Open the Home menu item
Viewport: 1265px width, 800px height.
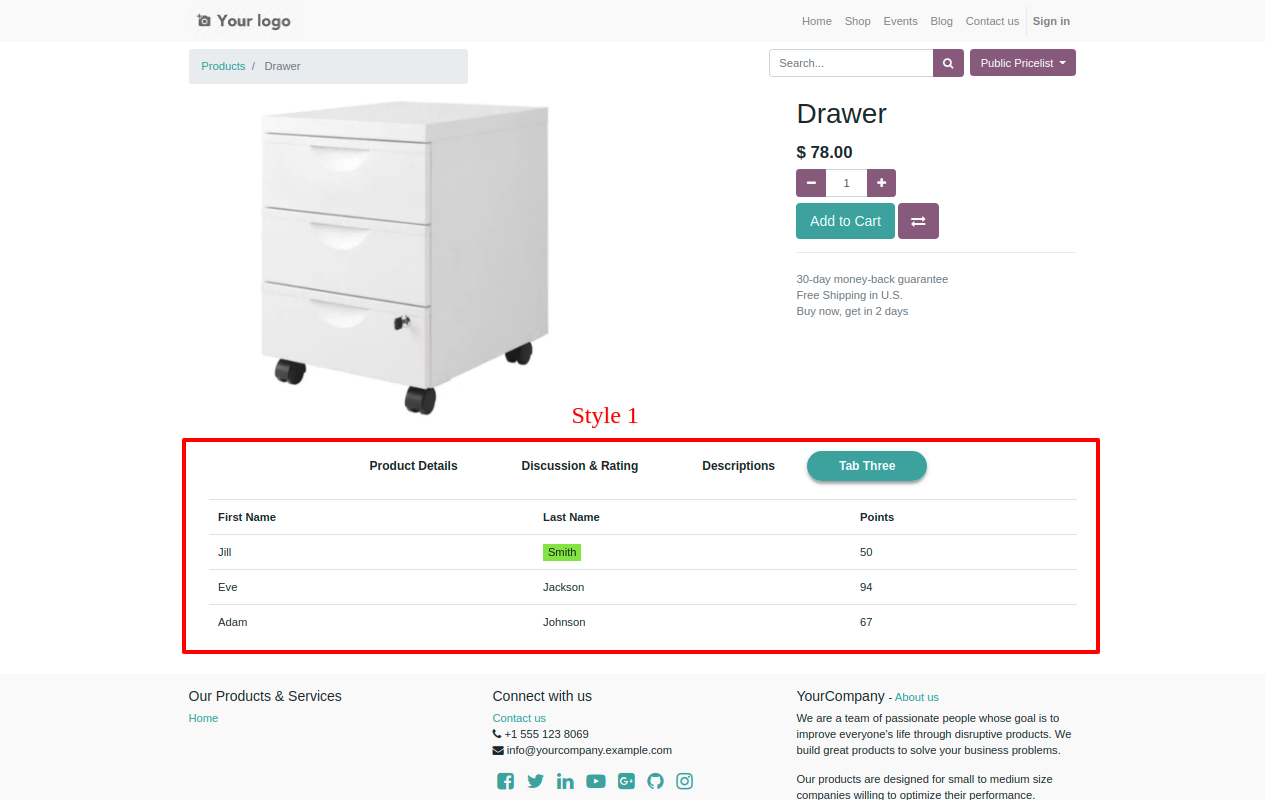coord(817,21)
